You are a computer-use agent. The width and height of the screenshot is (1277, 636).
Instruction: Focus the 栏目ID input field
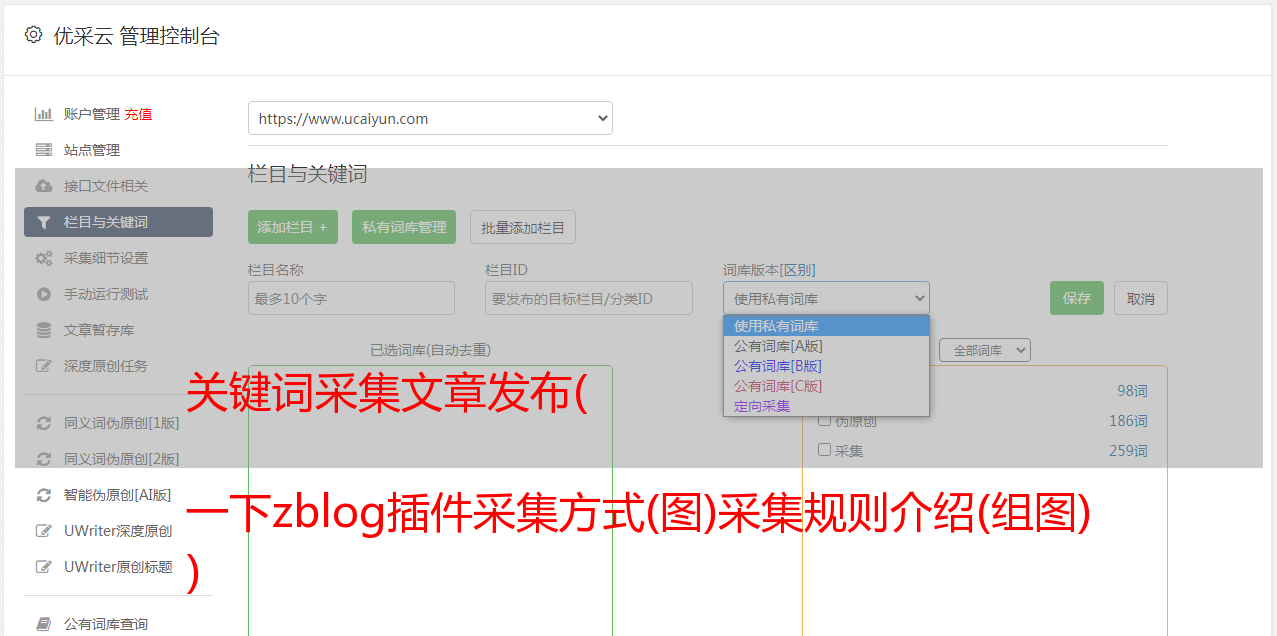589,298
